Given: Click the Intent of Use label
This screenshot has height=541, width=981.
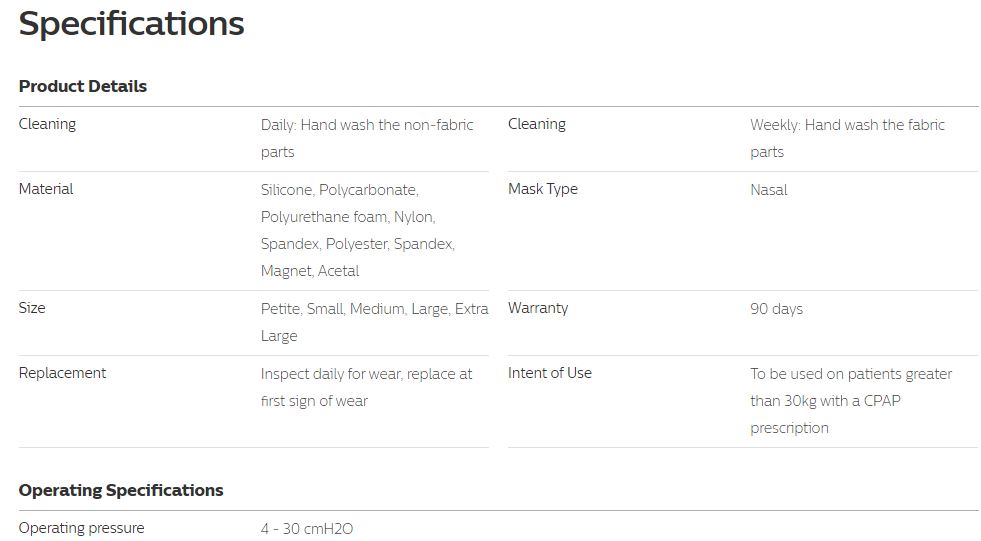Looking at the screenshot, I should coord(549,373).
